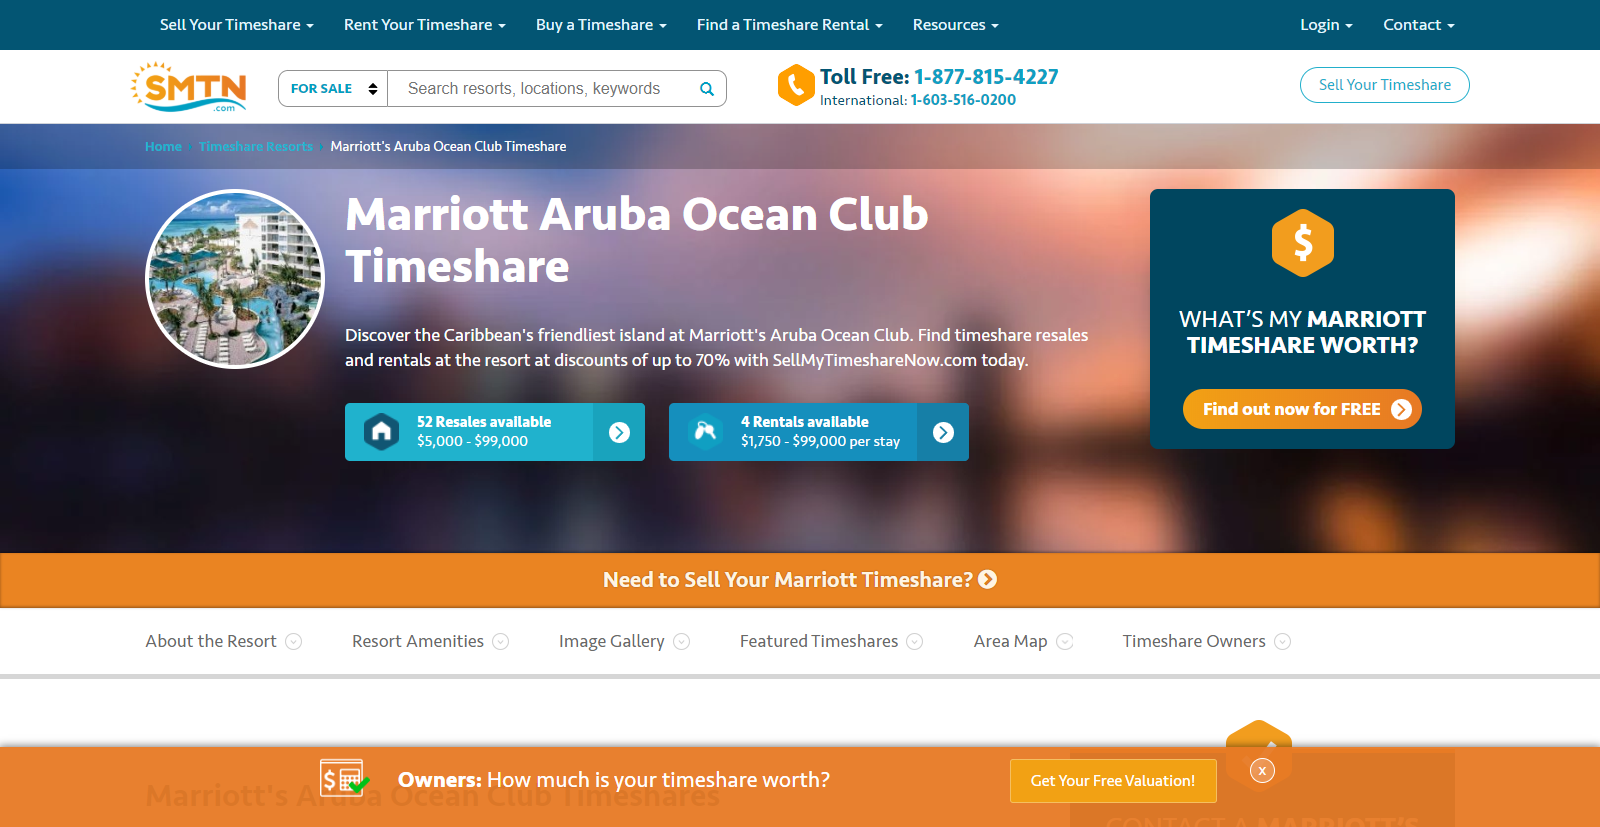
Task: Click arrow icon on 4 Rentals button
Action: pyautogui.click(x=943, y=432)
